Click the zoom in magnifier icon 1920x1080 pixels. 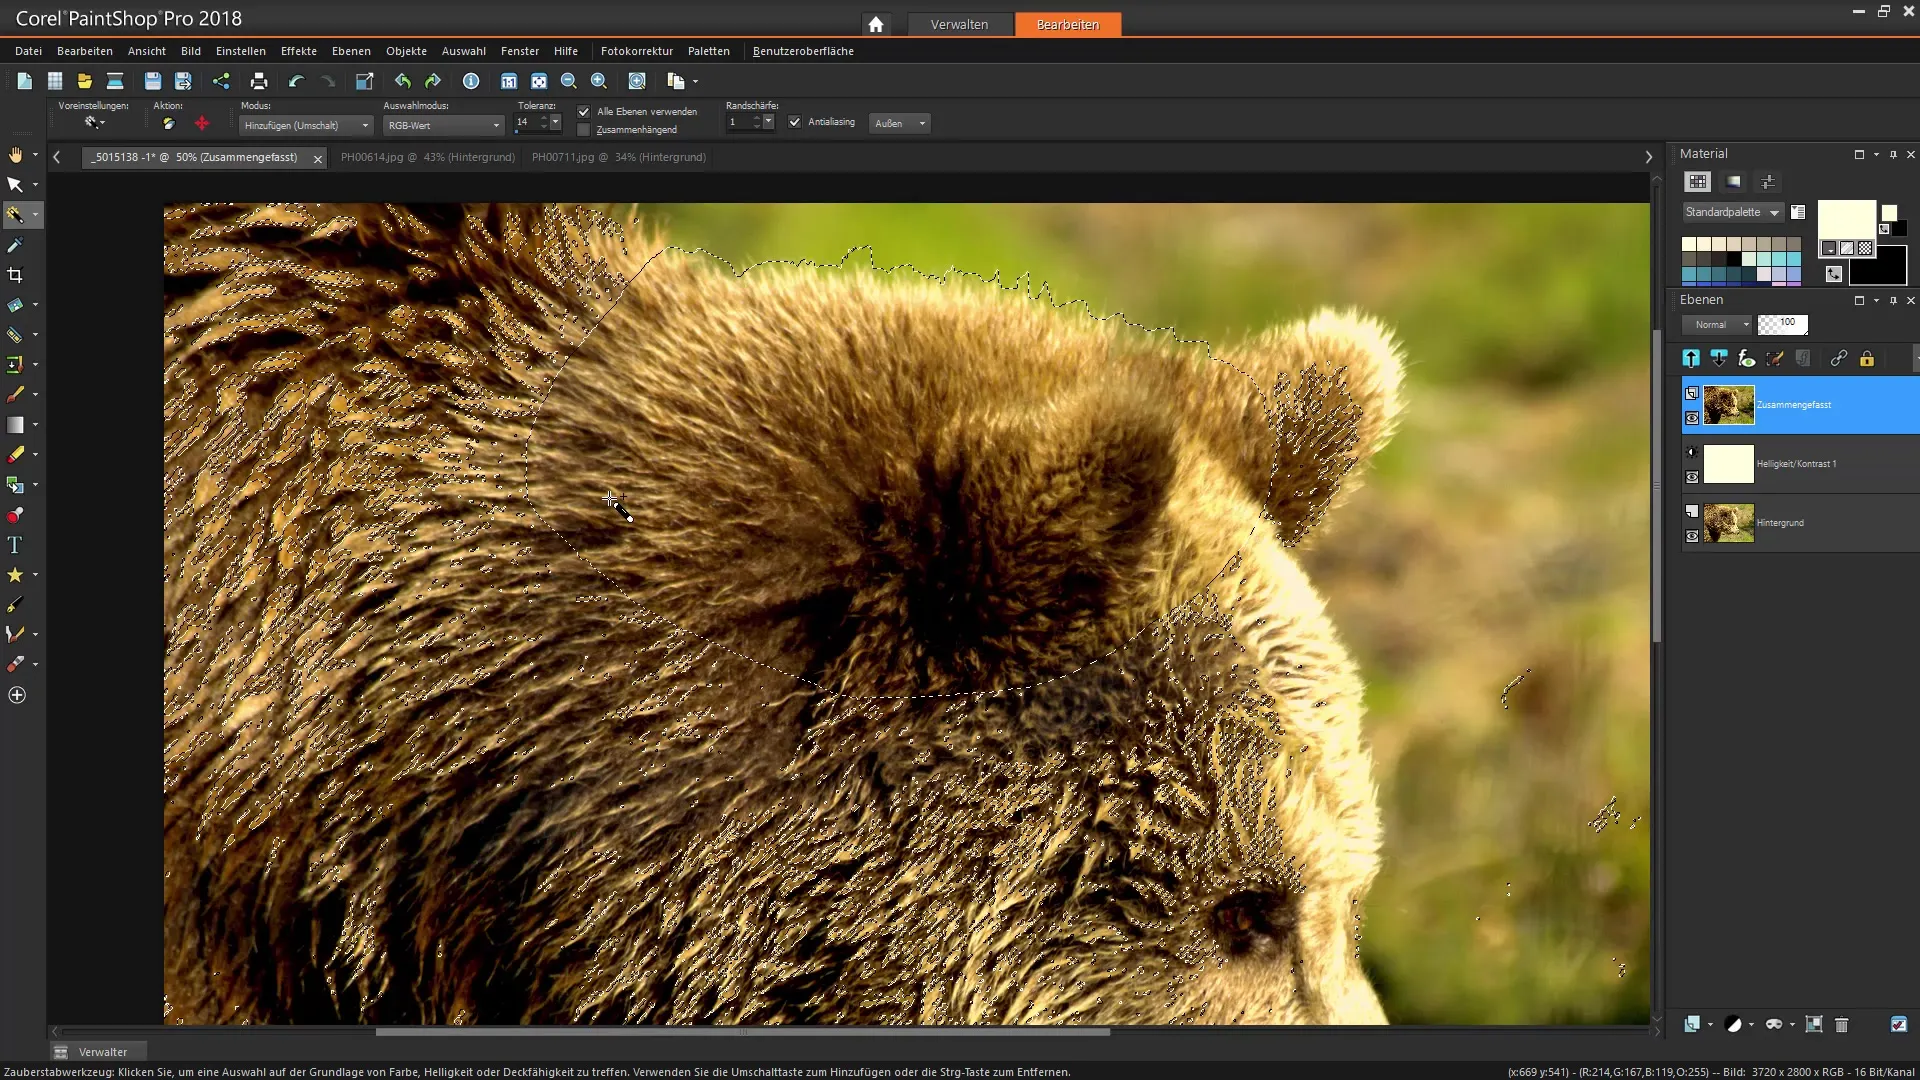pyautogui.click(x=599, y=81)
